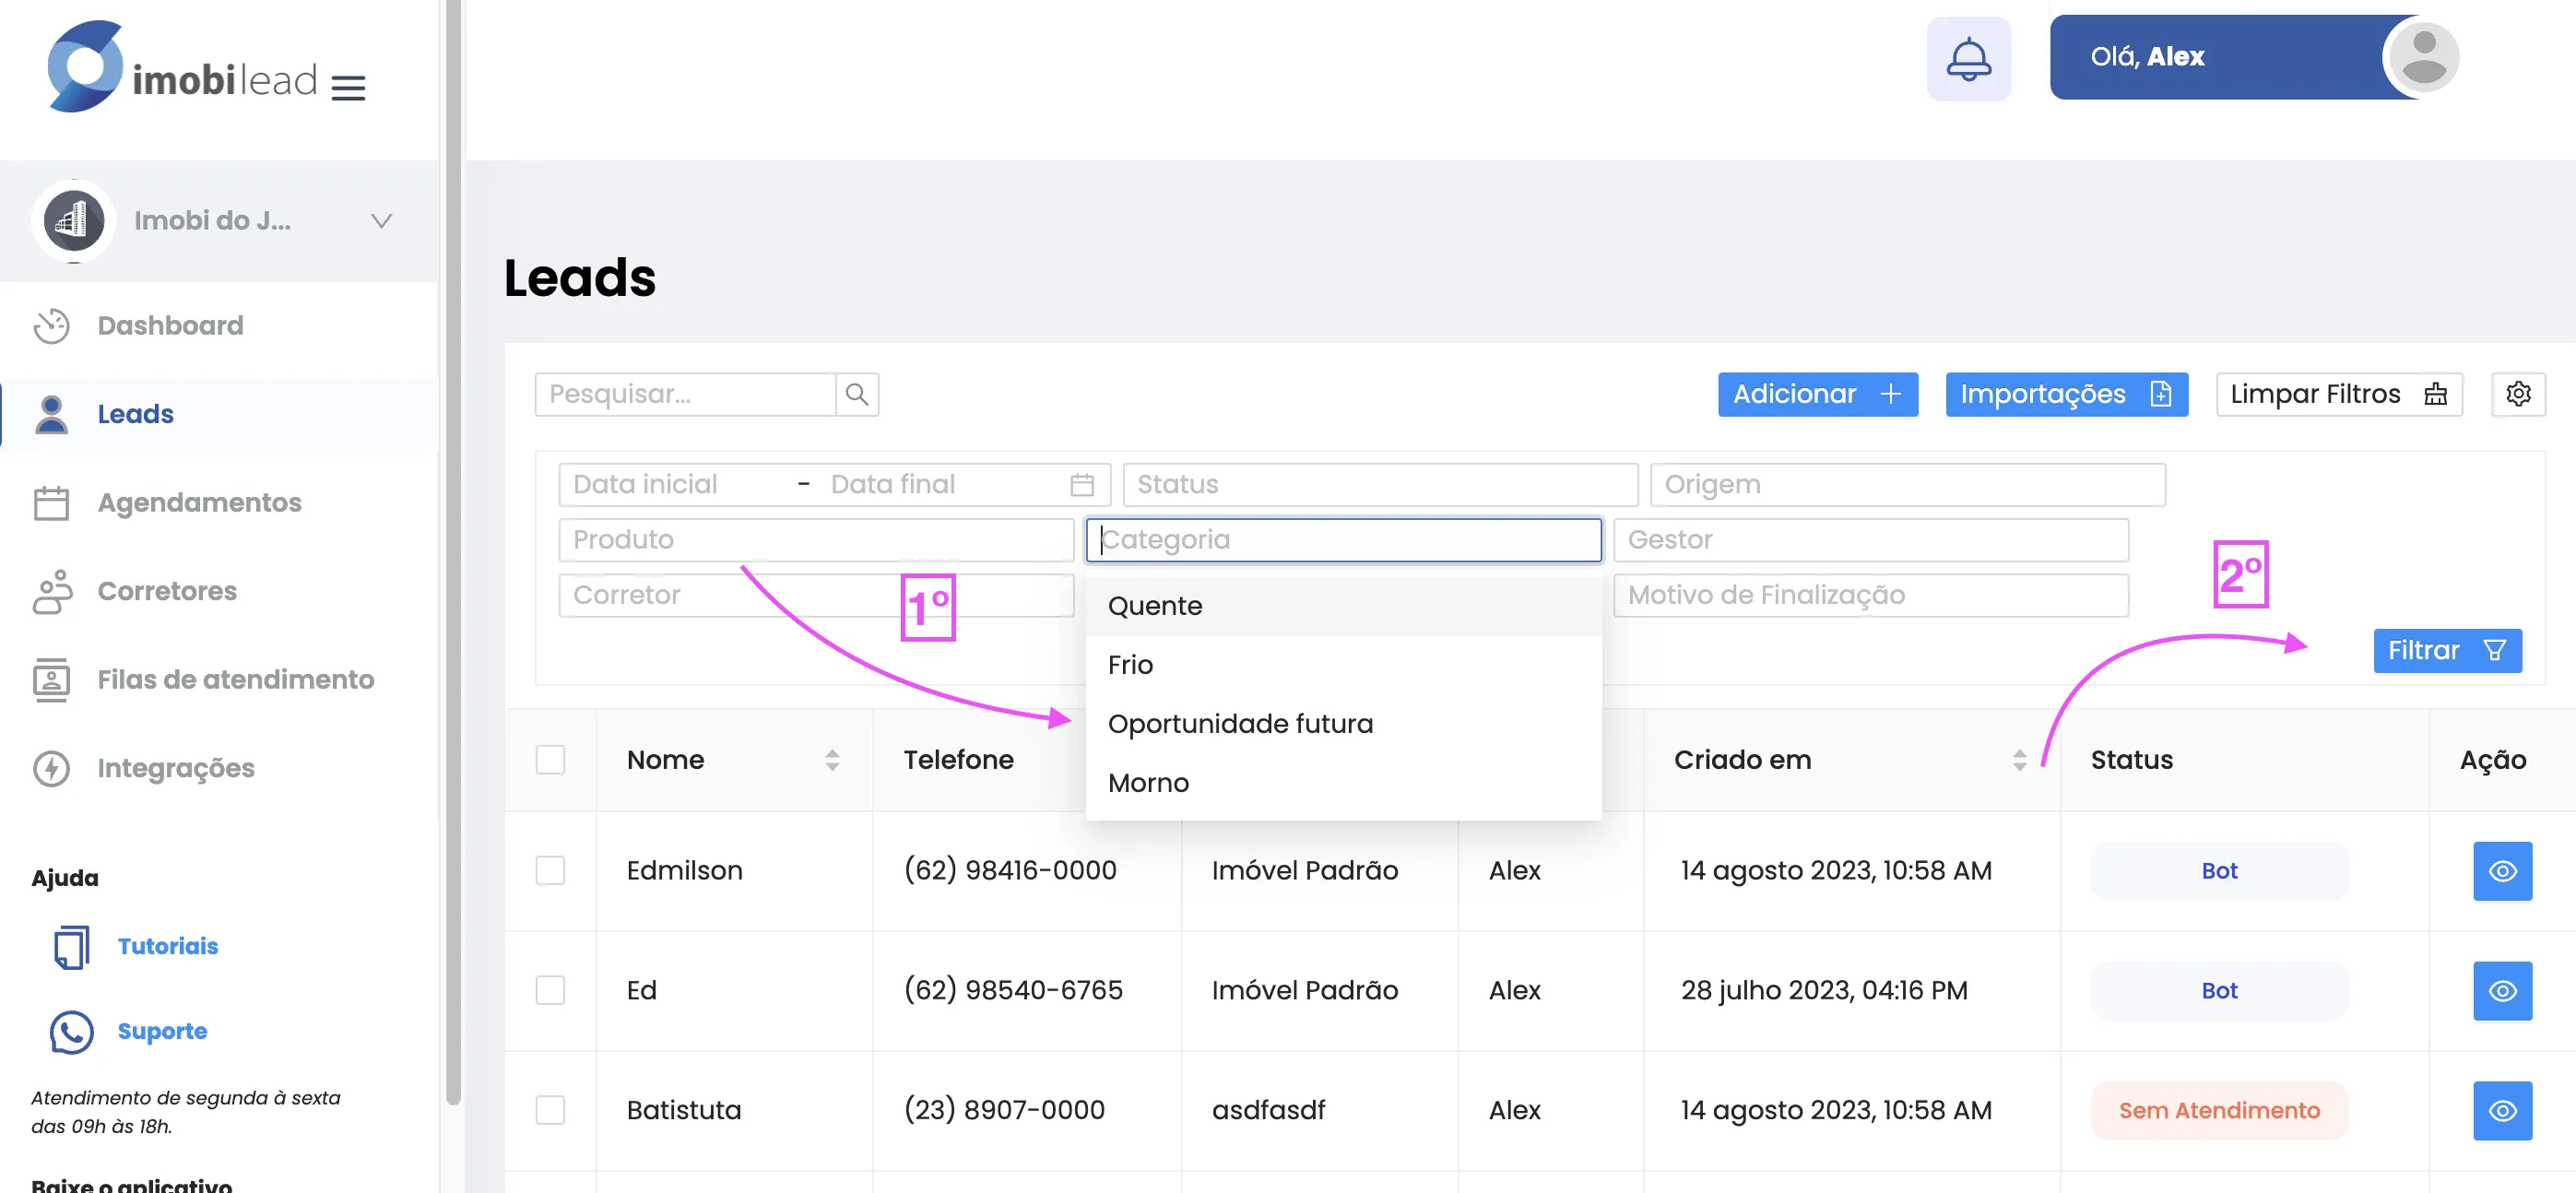View Ed lead details eye icon
The height and width of the screenshot is (1193, 2576).
click(2502, 990)
